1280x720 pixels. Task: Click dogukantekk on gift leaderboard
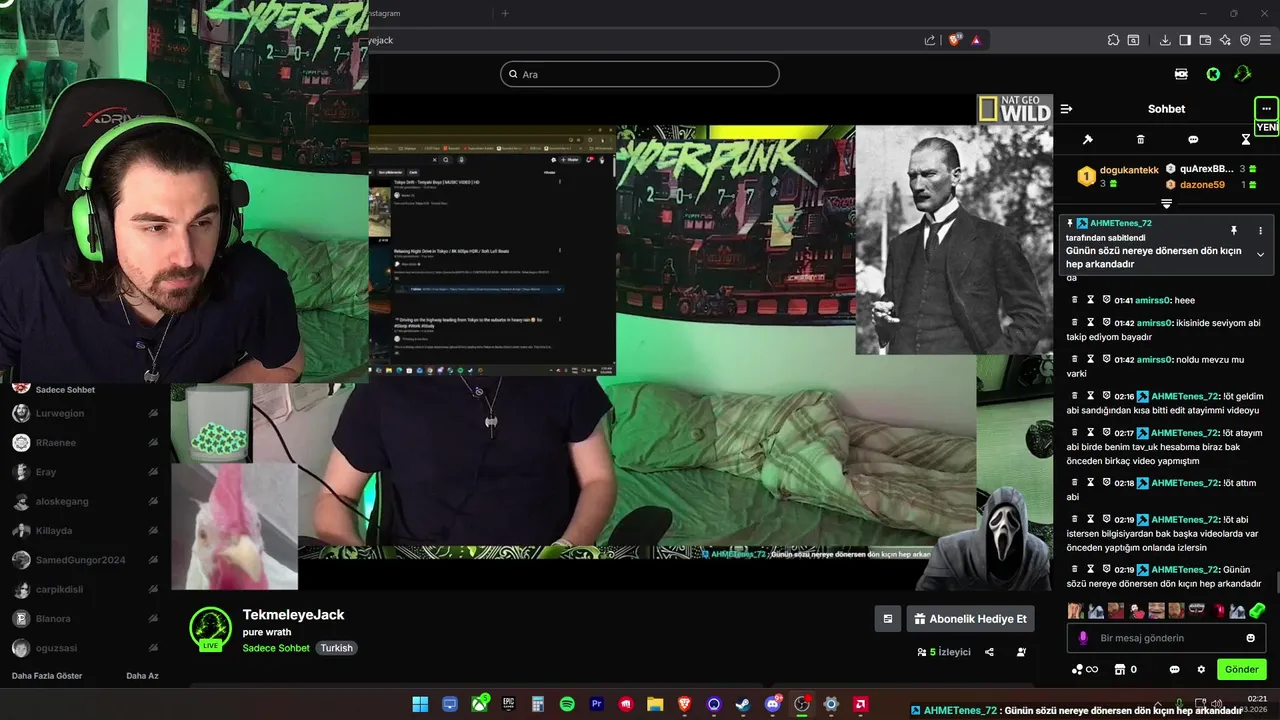pyautogui.click(x=1129, y=170)
